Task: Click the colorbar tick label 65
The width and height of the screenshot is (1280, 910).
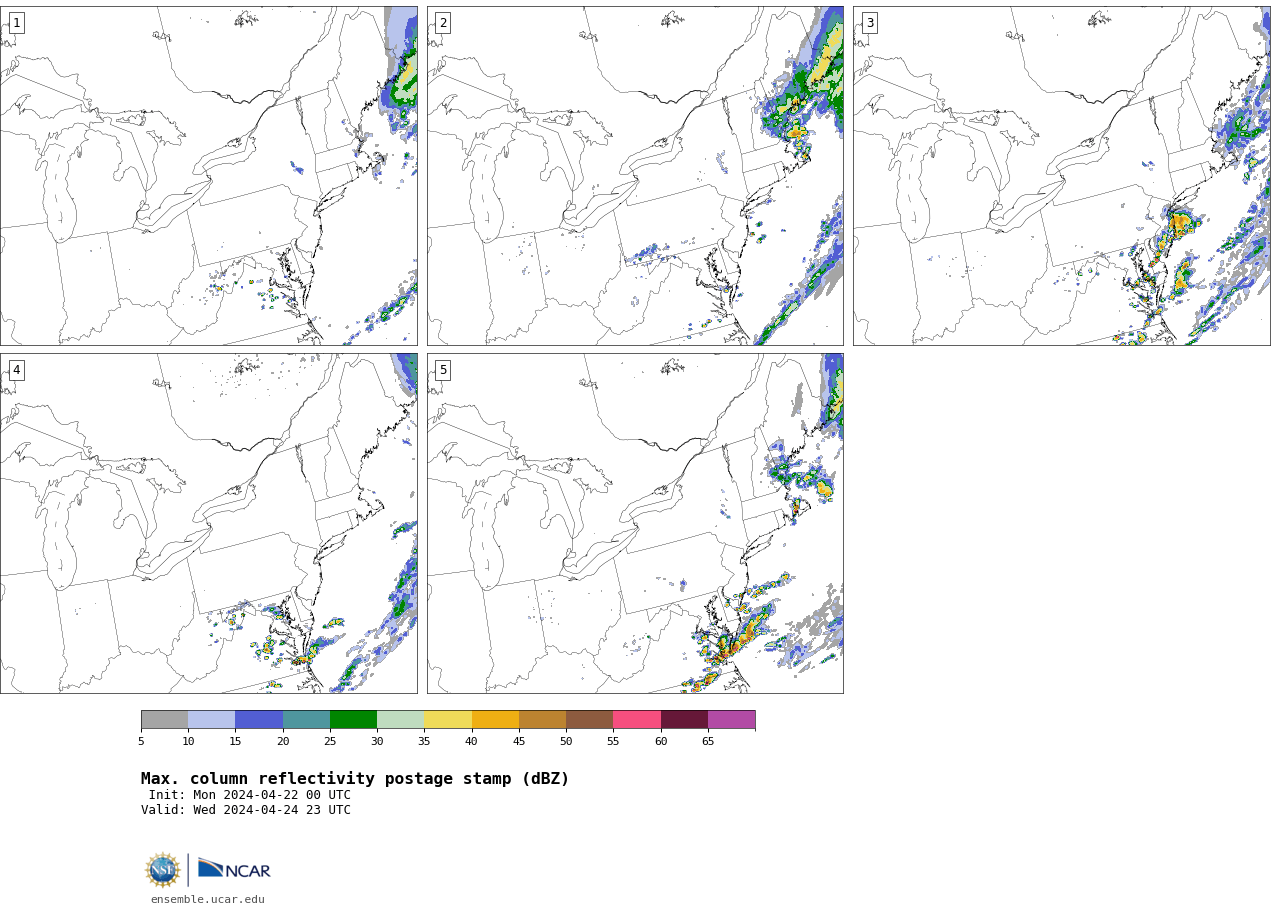Action: pyautogui.click(x=708, y=741)
